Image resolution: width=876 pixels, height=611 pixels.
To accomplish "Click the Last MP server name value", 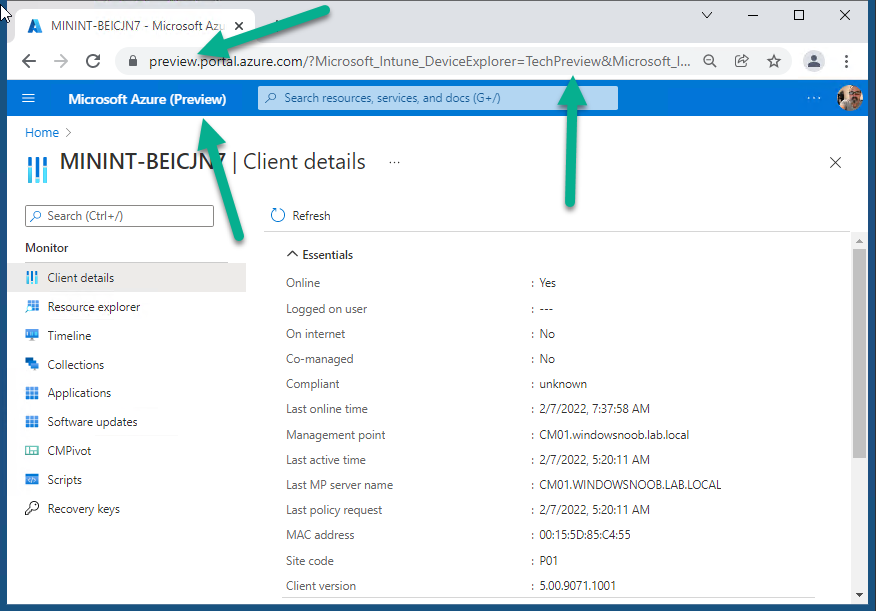I will (630, 484).
